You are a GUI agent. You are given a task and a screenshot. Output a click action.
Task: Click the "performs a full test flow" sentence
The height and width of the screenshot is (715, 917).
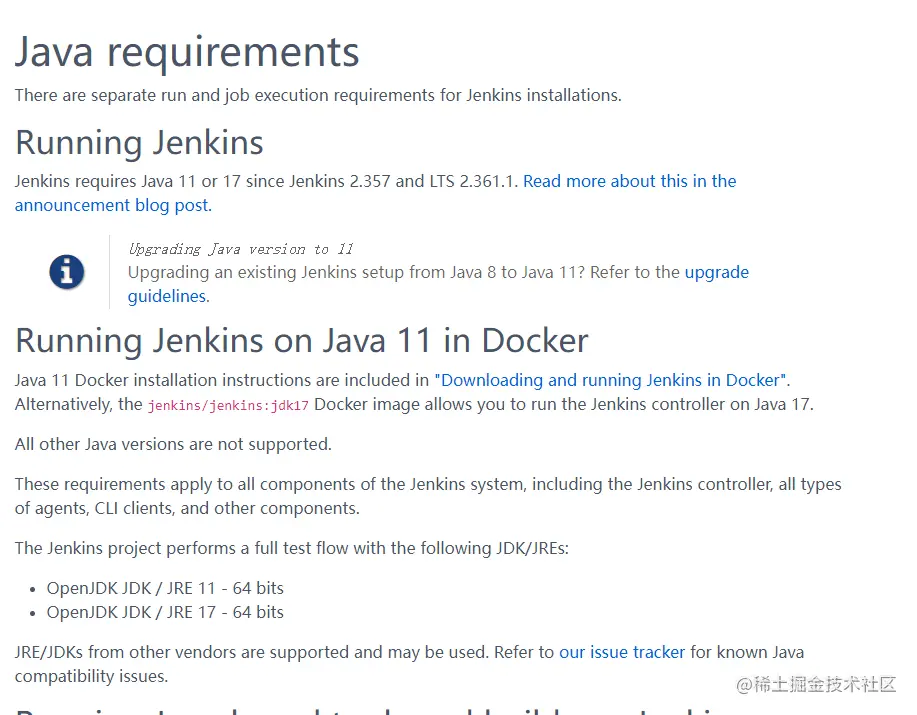tap(292, 548)
